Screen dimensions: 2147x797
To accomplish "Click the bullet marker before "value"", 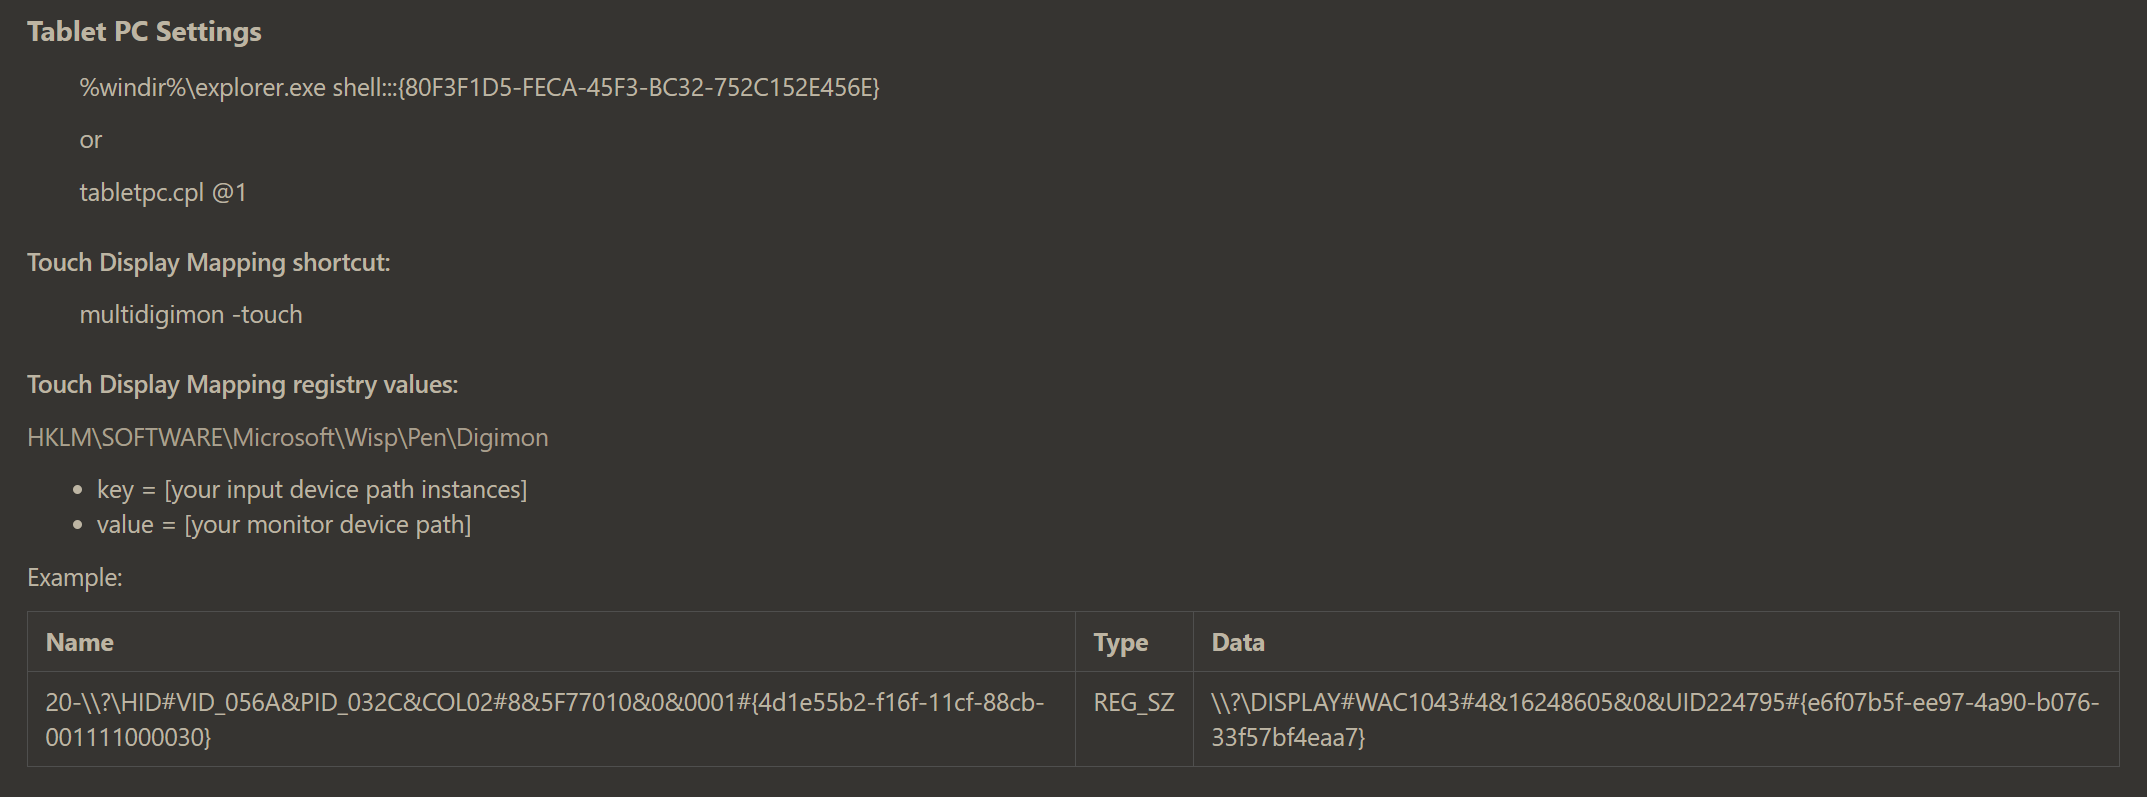I will point(78,526).
